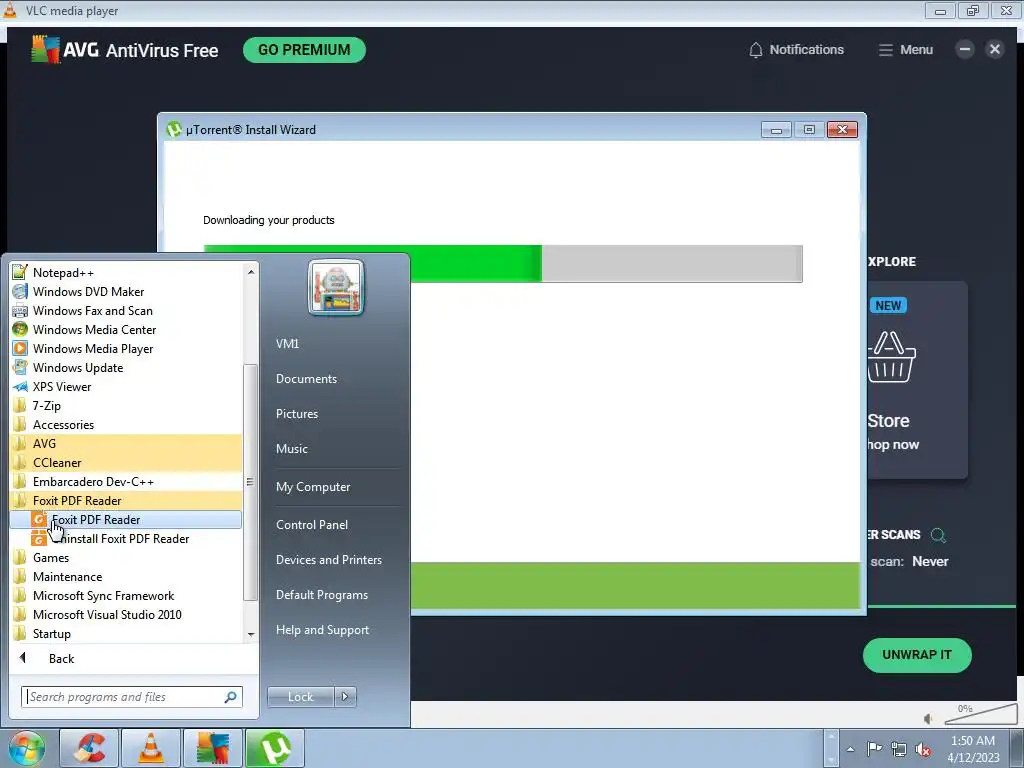The width and height of the screenshot is (1024, 768).
Task: Collapse the Foxit PDF Reader folder
Action: point(125,501)
